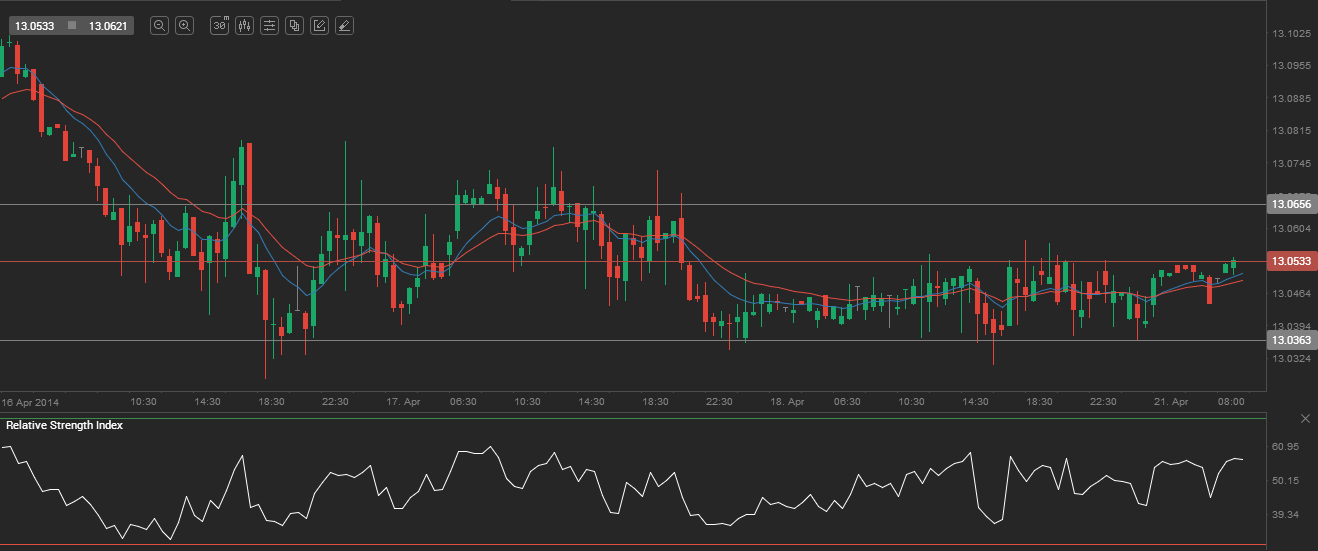This screenshot has height=551, width=1318.
Task: Click the 21. Apr date marker
Action: 1171,401
